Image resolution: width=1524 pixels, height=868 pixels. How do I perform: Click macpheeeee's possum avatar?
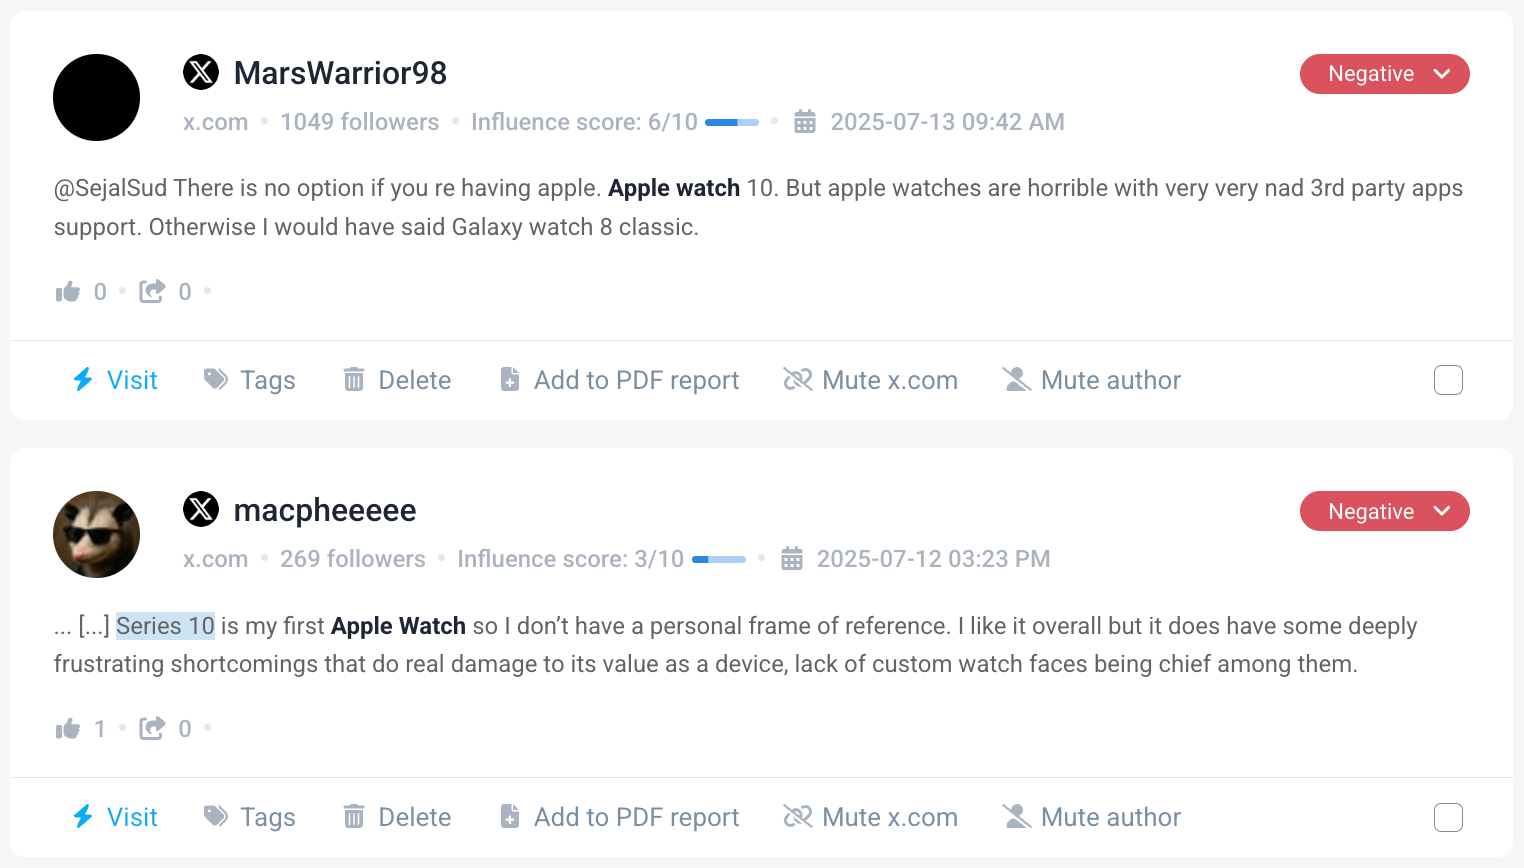(x=96, y=534)
